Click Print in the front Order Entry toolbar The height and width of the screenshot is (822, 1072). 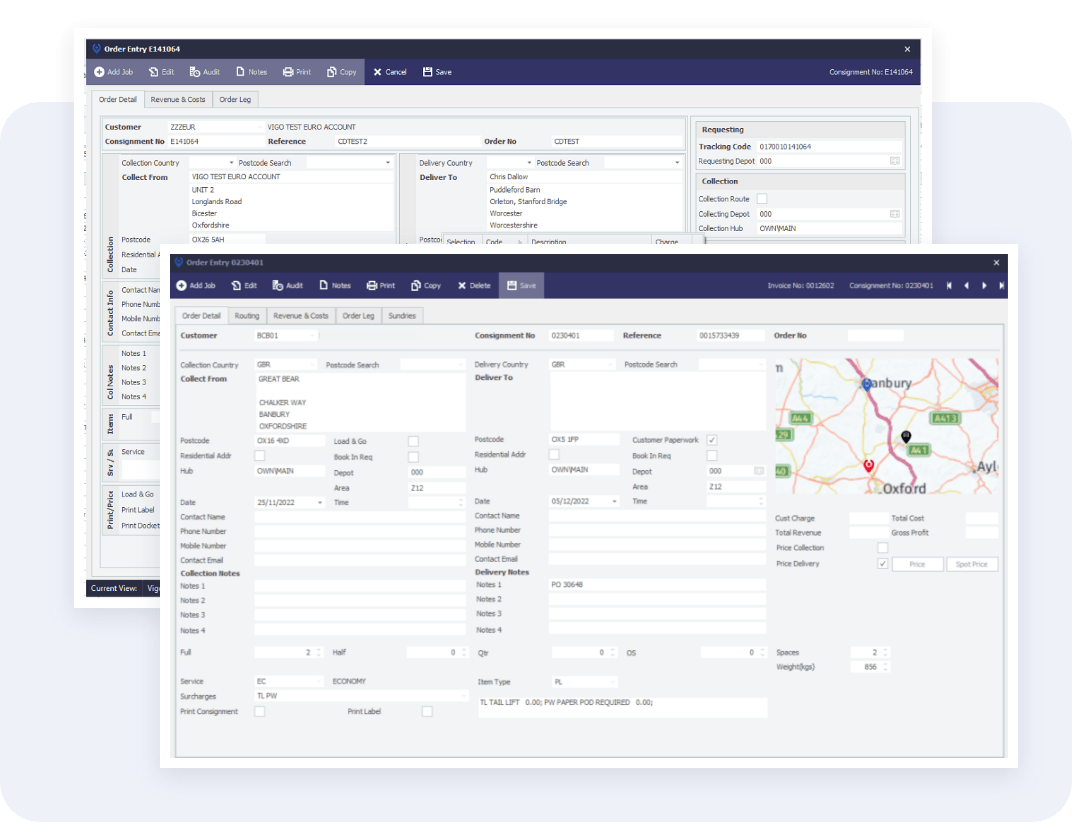click(x=372, y=285)
